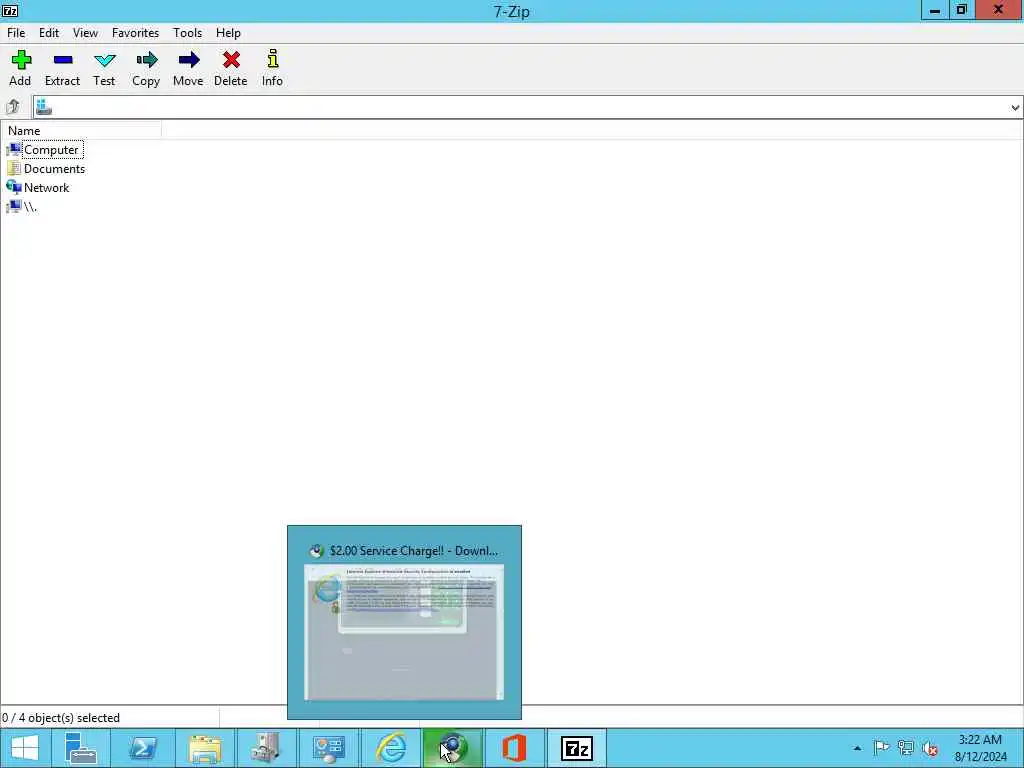Launch PowerShell from the taskbar

(143, 748)
